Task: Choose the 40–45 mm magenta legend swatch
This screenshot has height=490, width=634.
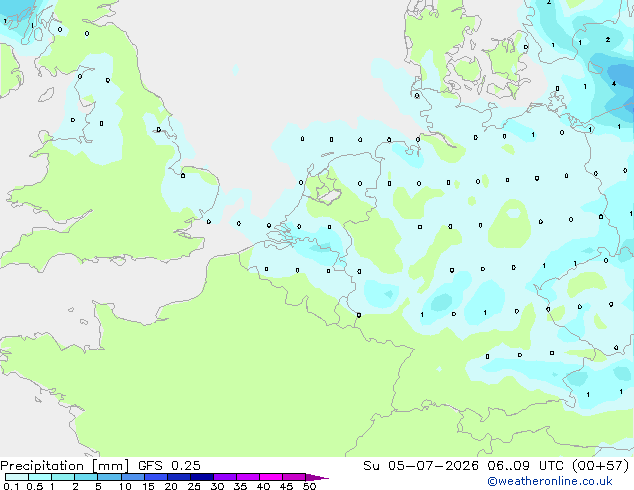Action: (x=271, y=477)
